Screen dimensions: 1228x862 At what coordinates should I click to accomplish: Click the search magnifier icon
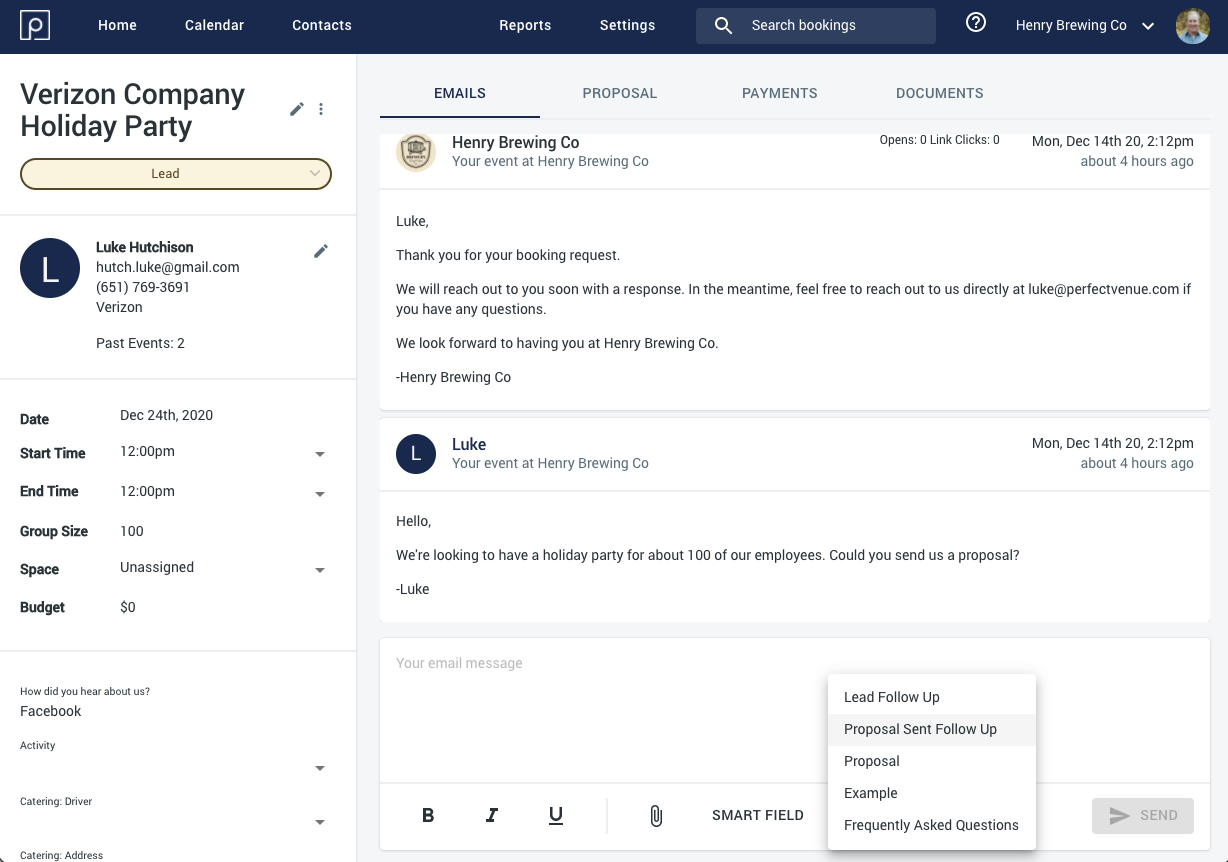point(724,26)
